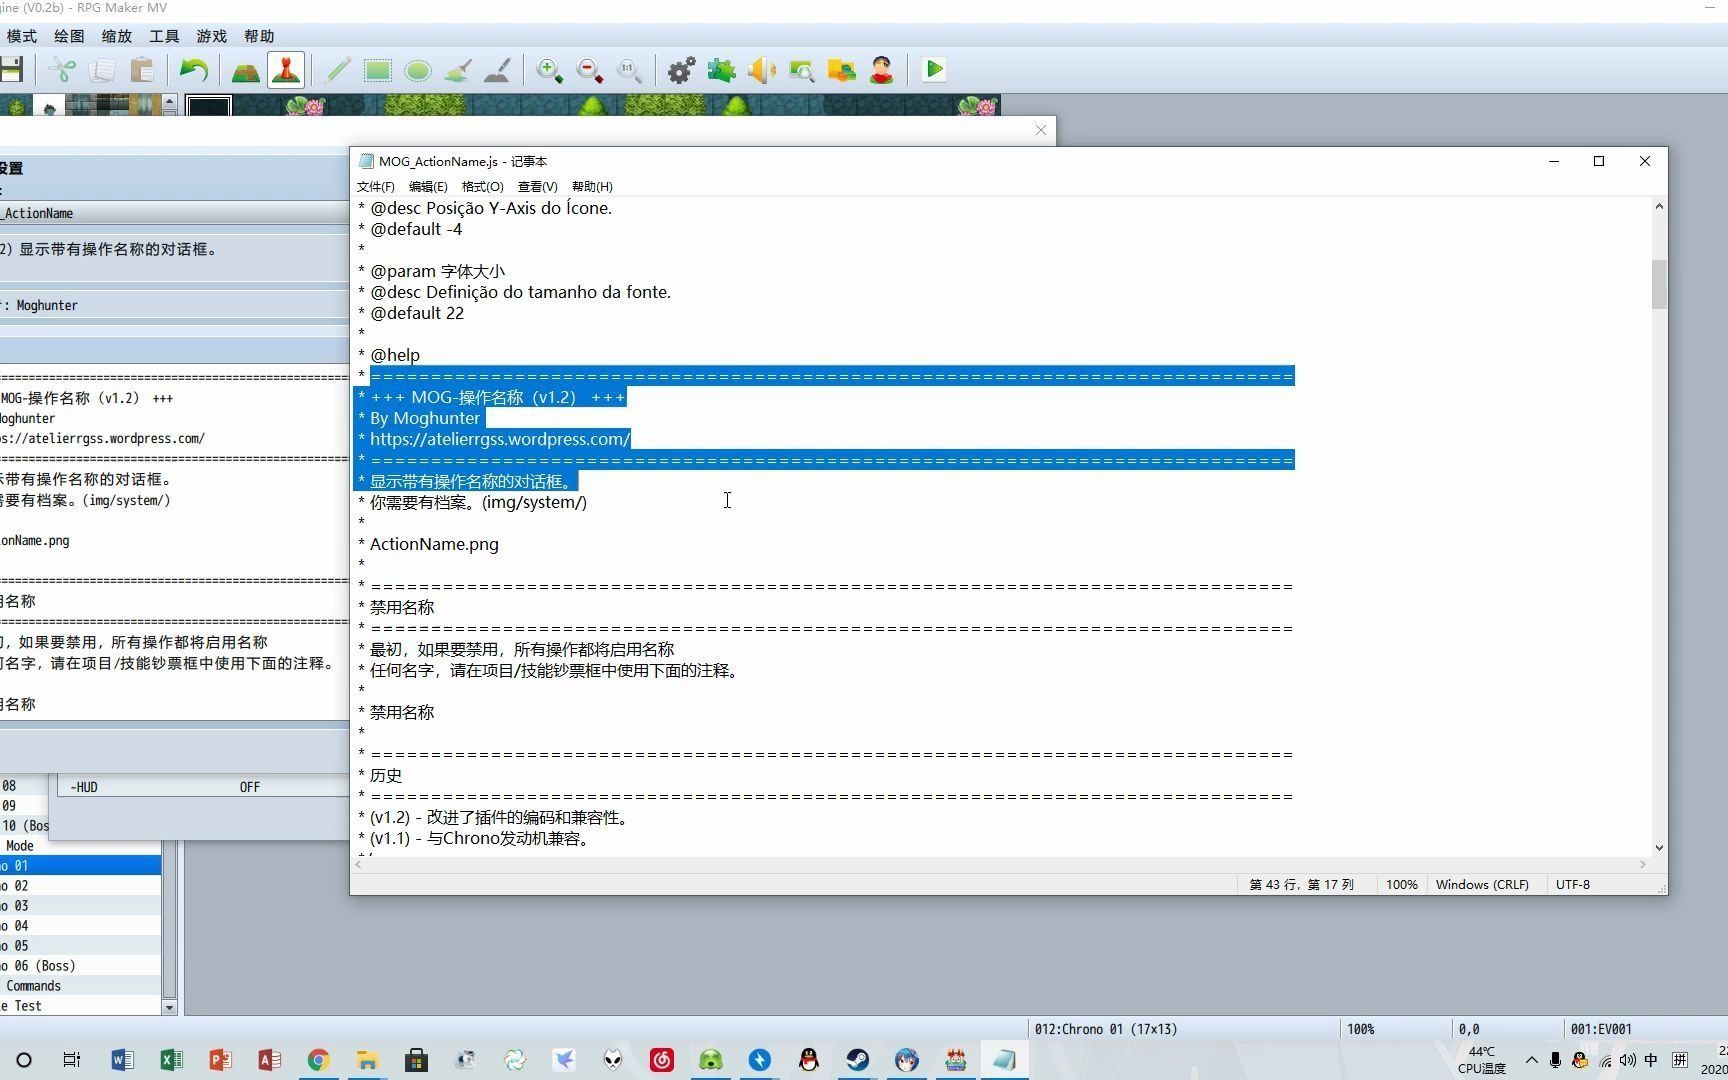
Task: Click the Undo green arrow icon
Action: point(193,70)
